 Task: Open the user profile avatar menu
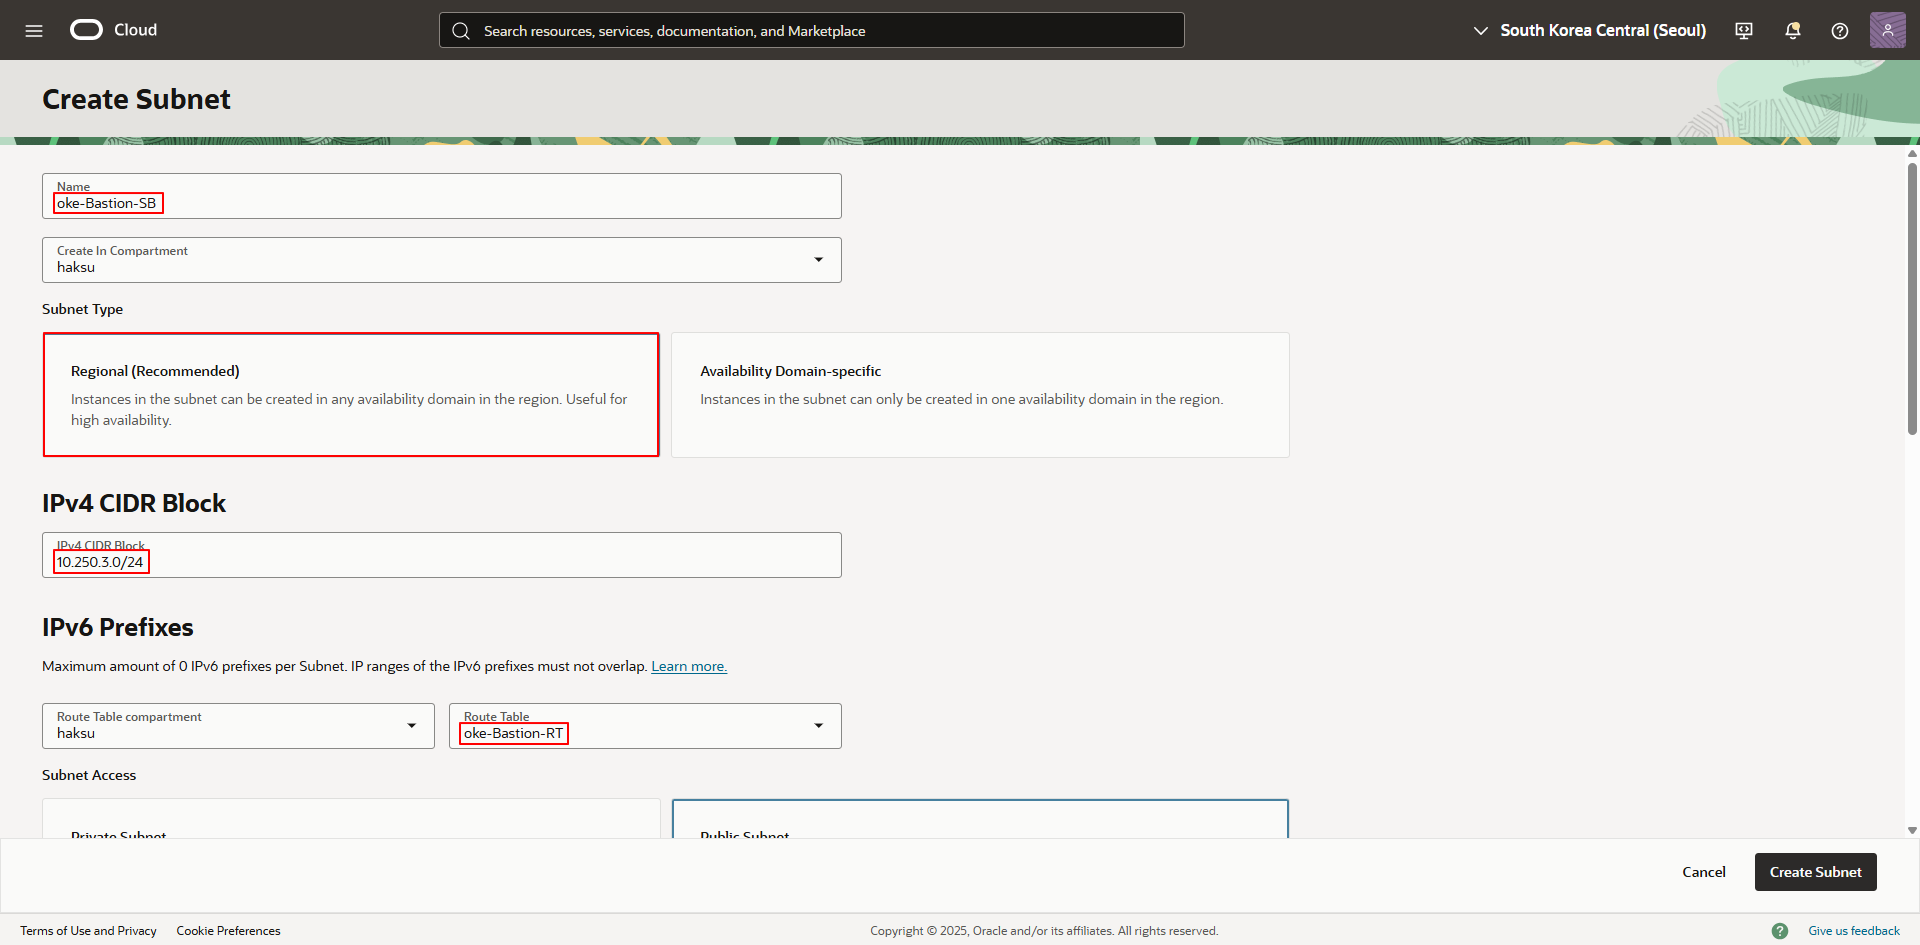coord(1887,30)
